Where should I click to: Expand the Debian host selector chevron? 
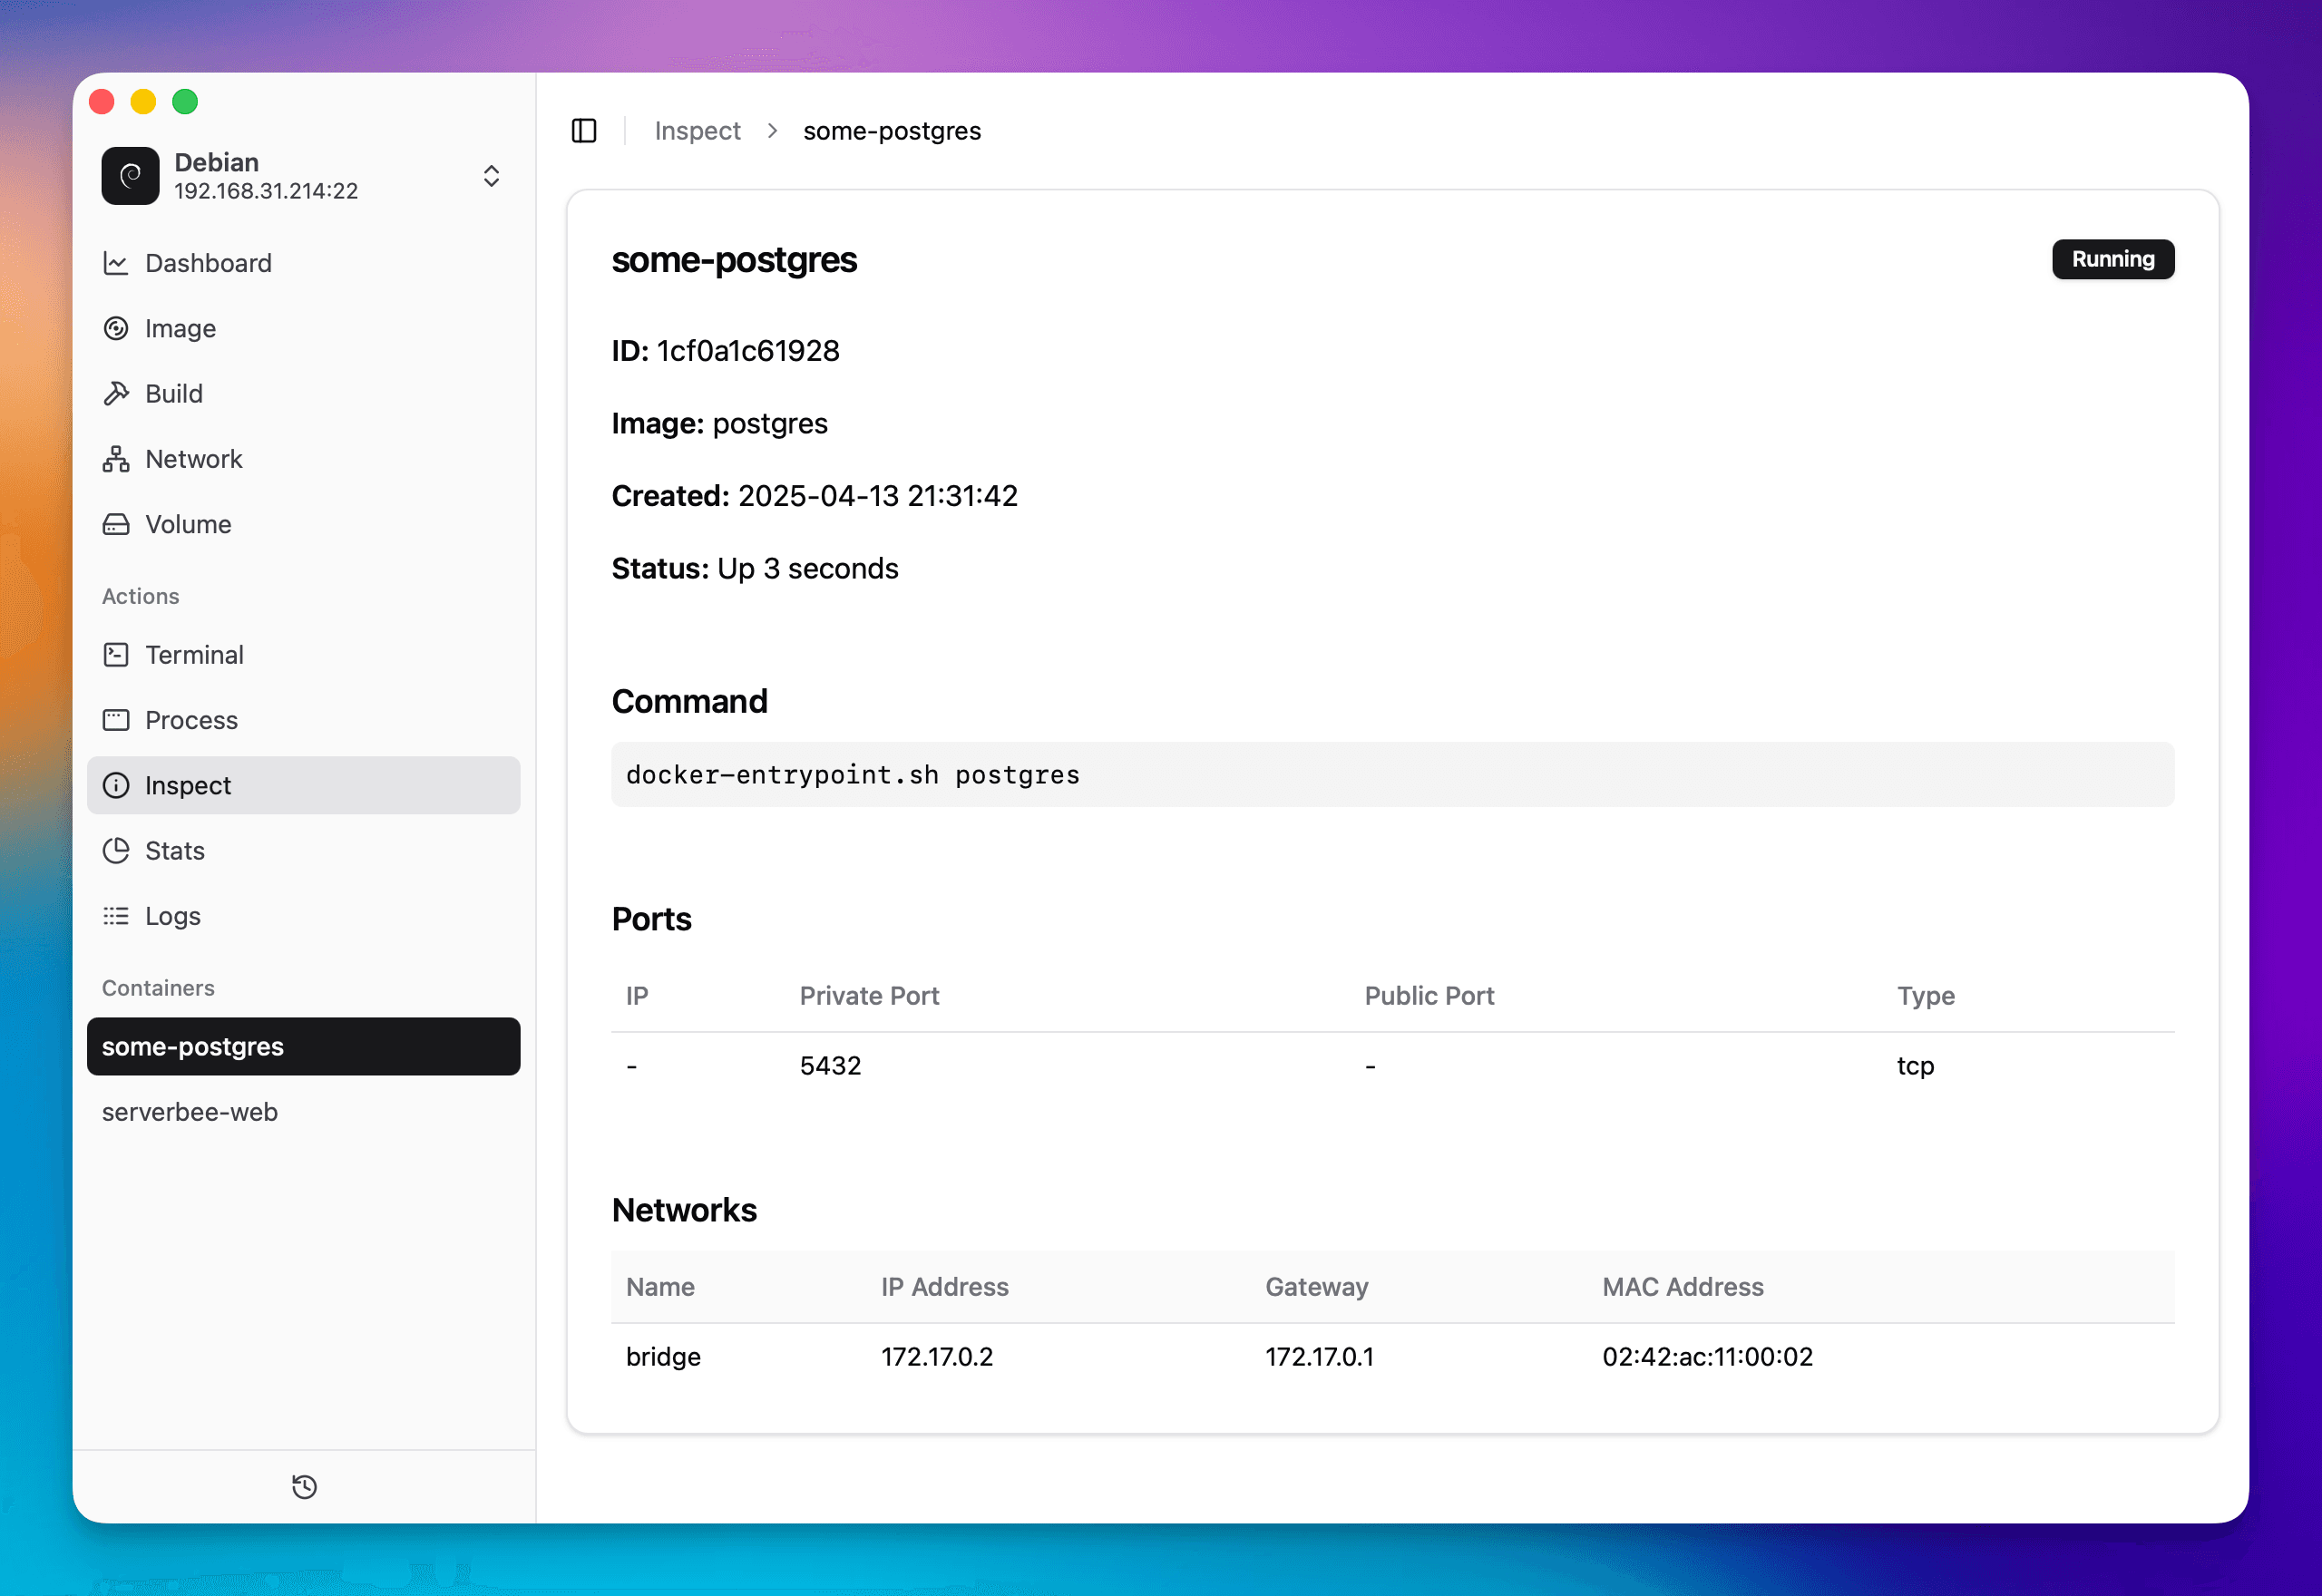click(x=491, y=175)
